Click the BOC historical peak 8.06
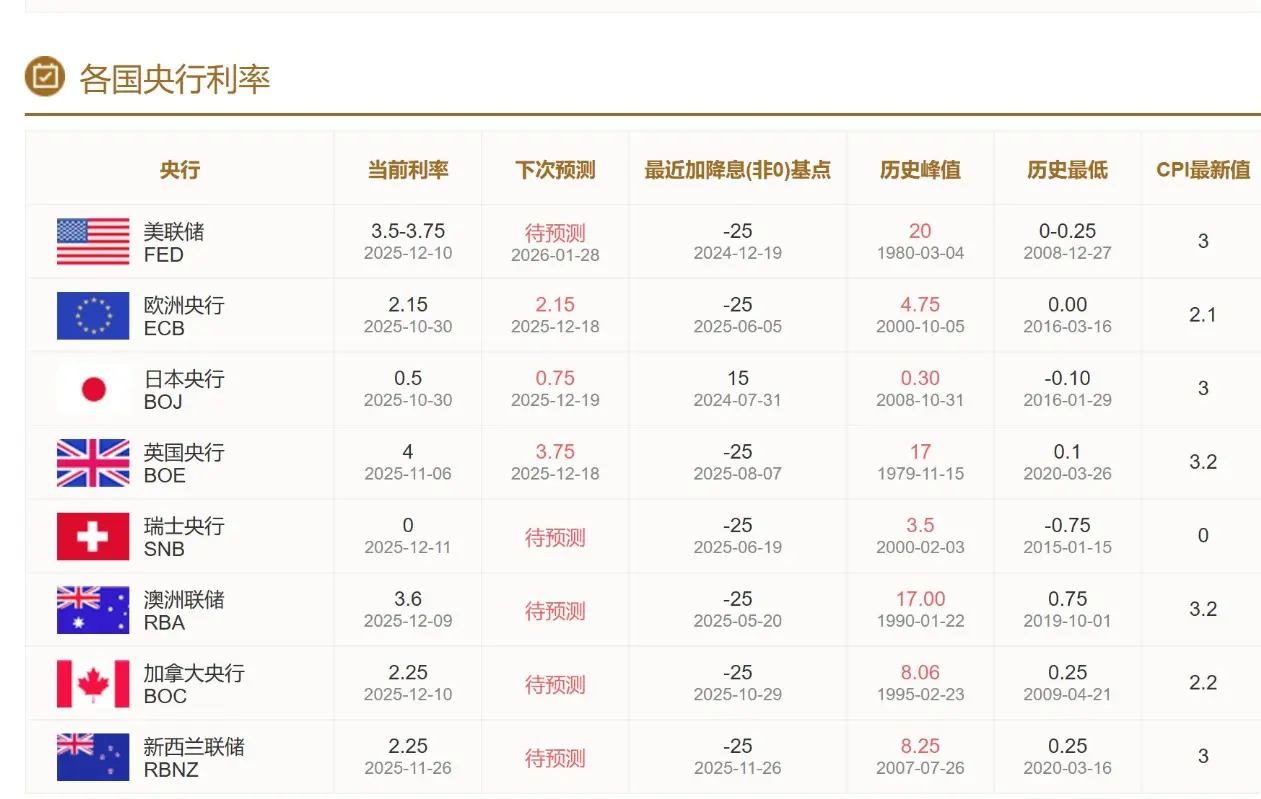 pos(920,673)
